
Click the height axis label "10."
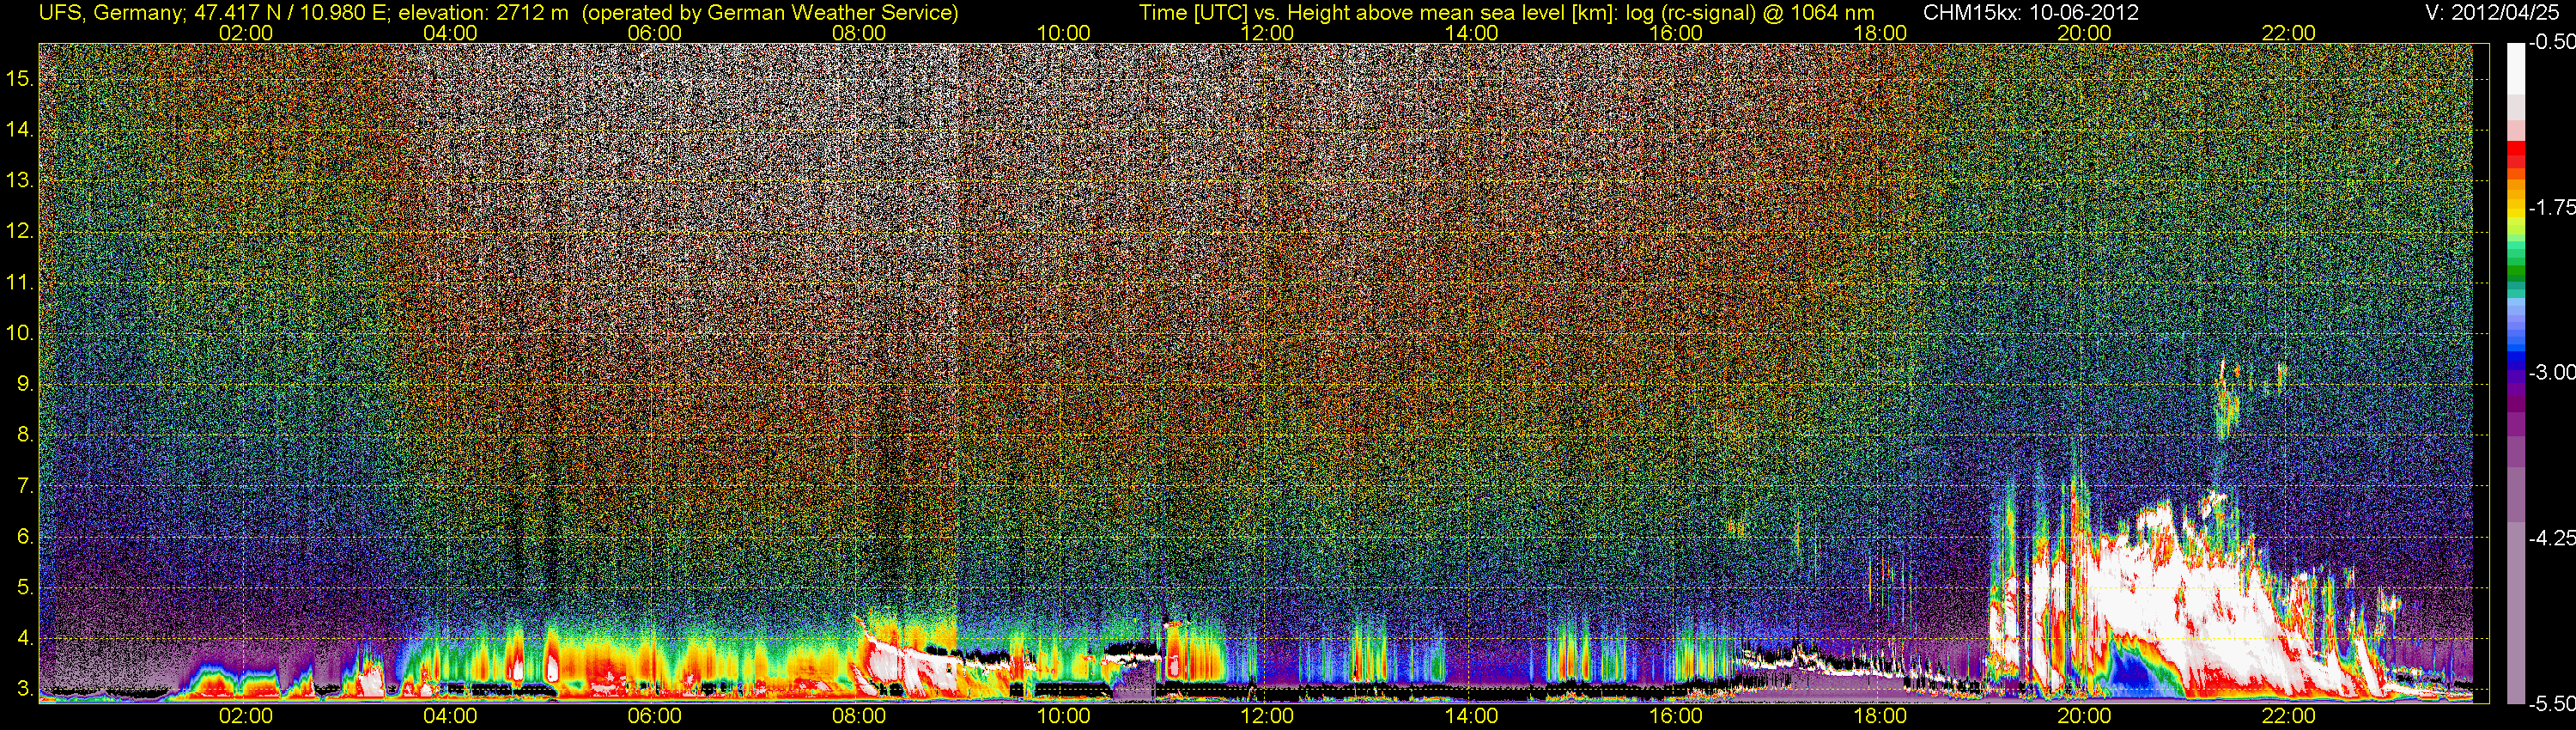[20, 333]
